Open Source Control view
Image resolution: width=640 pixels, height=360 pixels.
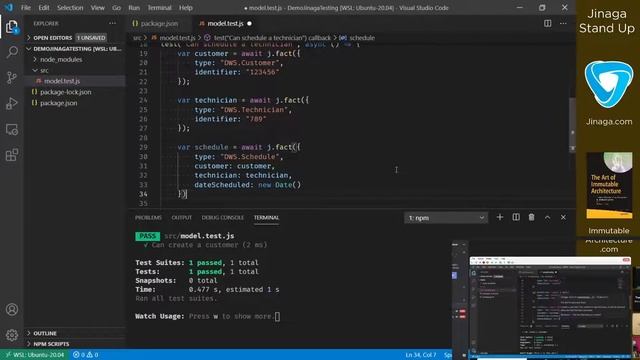12,78
